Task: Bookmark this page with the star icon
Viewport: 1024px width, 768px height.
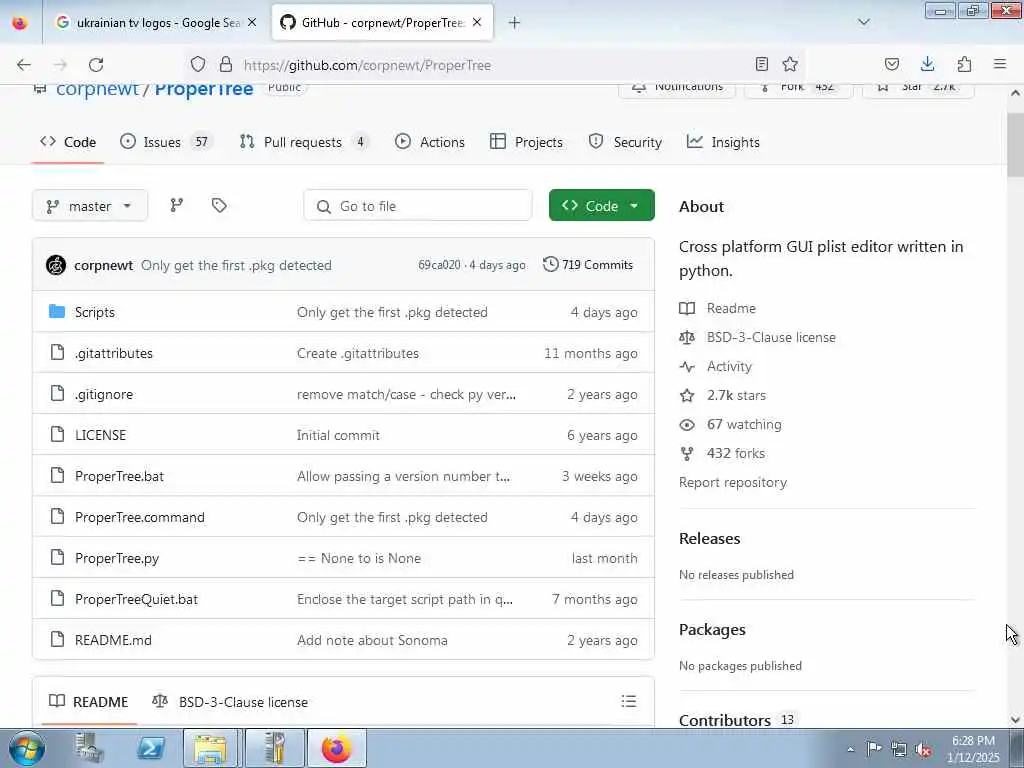Action: pyautogui.click(x=790, y=64)
